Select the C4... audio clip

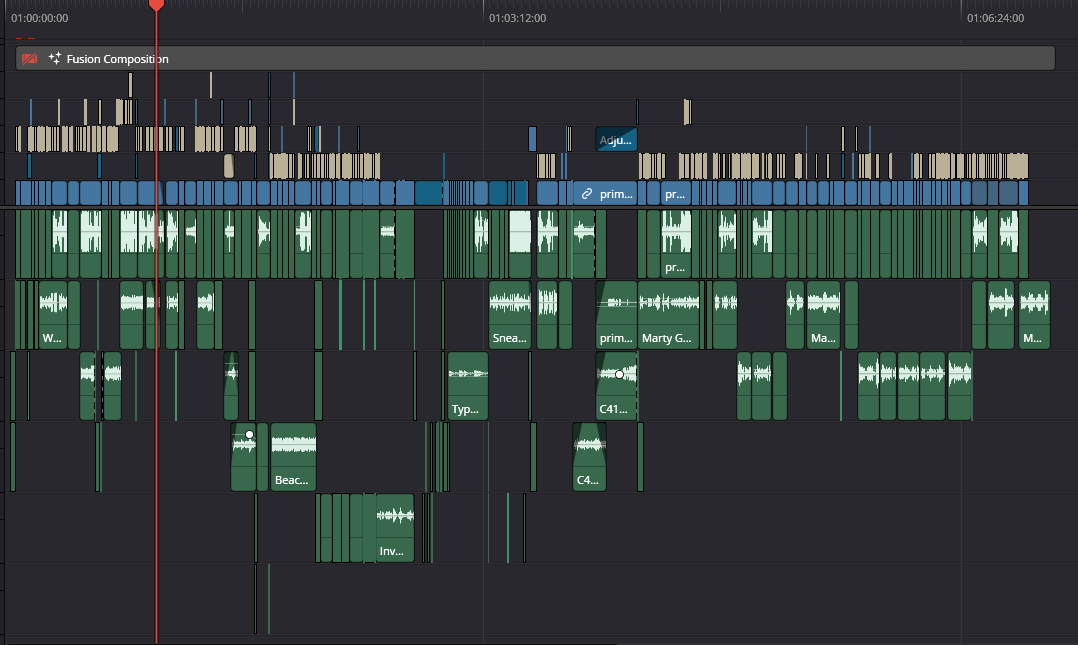coord(589,457)
